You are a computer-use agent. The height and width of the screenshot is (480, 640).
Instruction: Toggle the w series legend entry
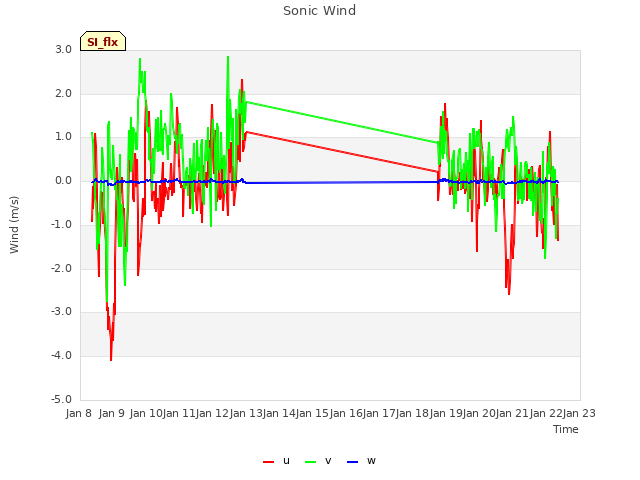(361, 461)
